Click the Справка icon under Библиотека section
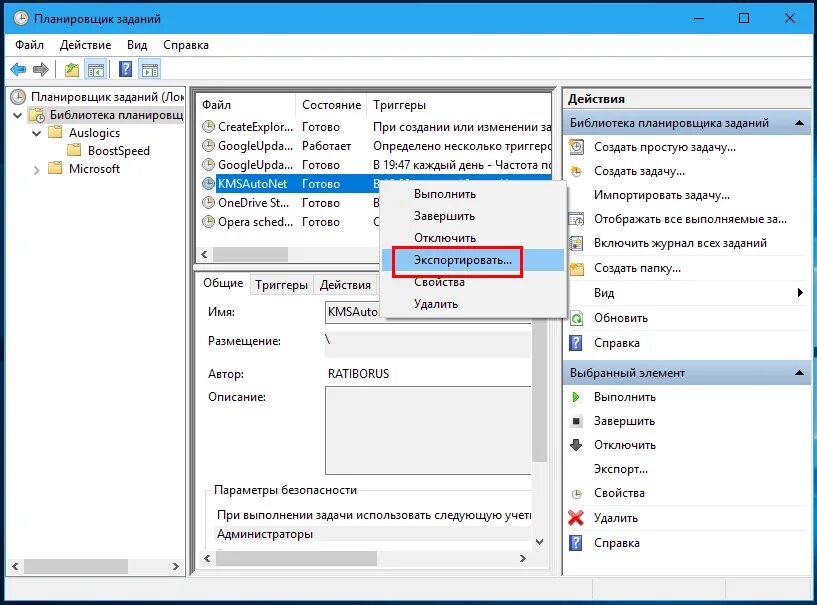817x605 pixels. [576, 343]
